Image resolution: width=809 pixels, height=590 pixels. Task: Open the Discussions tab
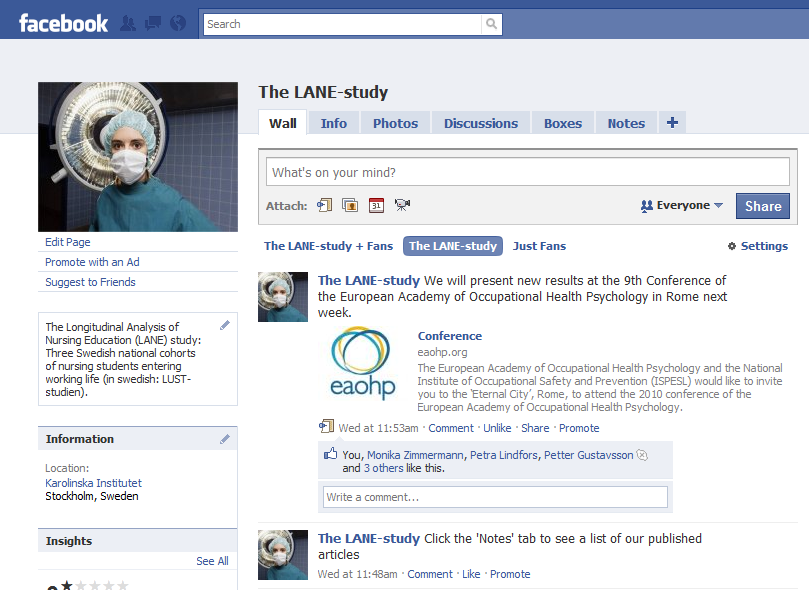coord(481,123)
